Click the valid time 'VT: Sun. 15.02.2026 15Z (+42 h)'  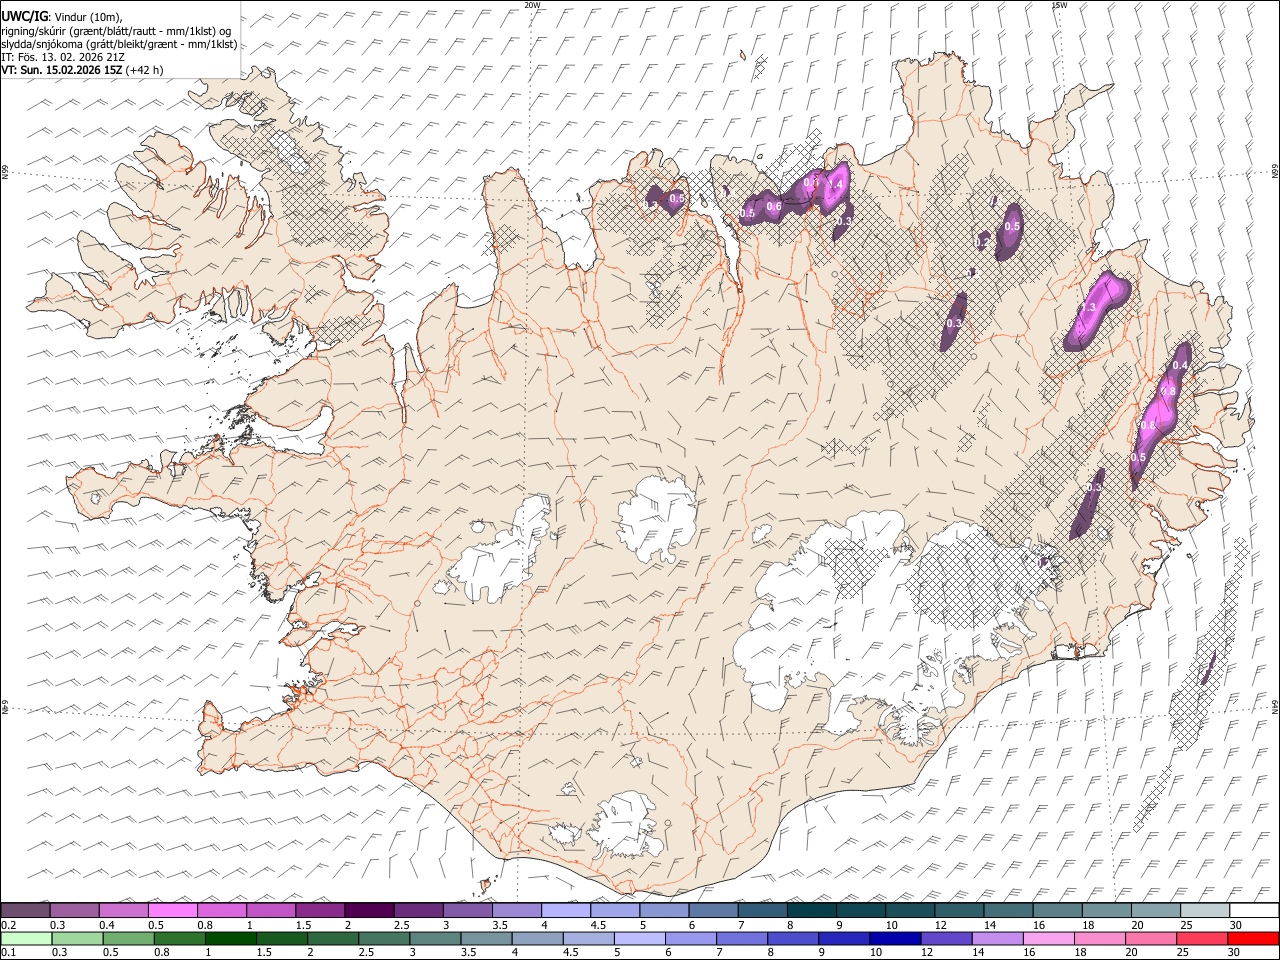click(82, 70)
